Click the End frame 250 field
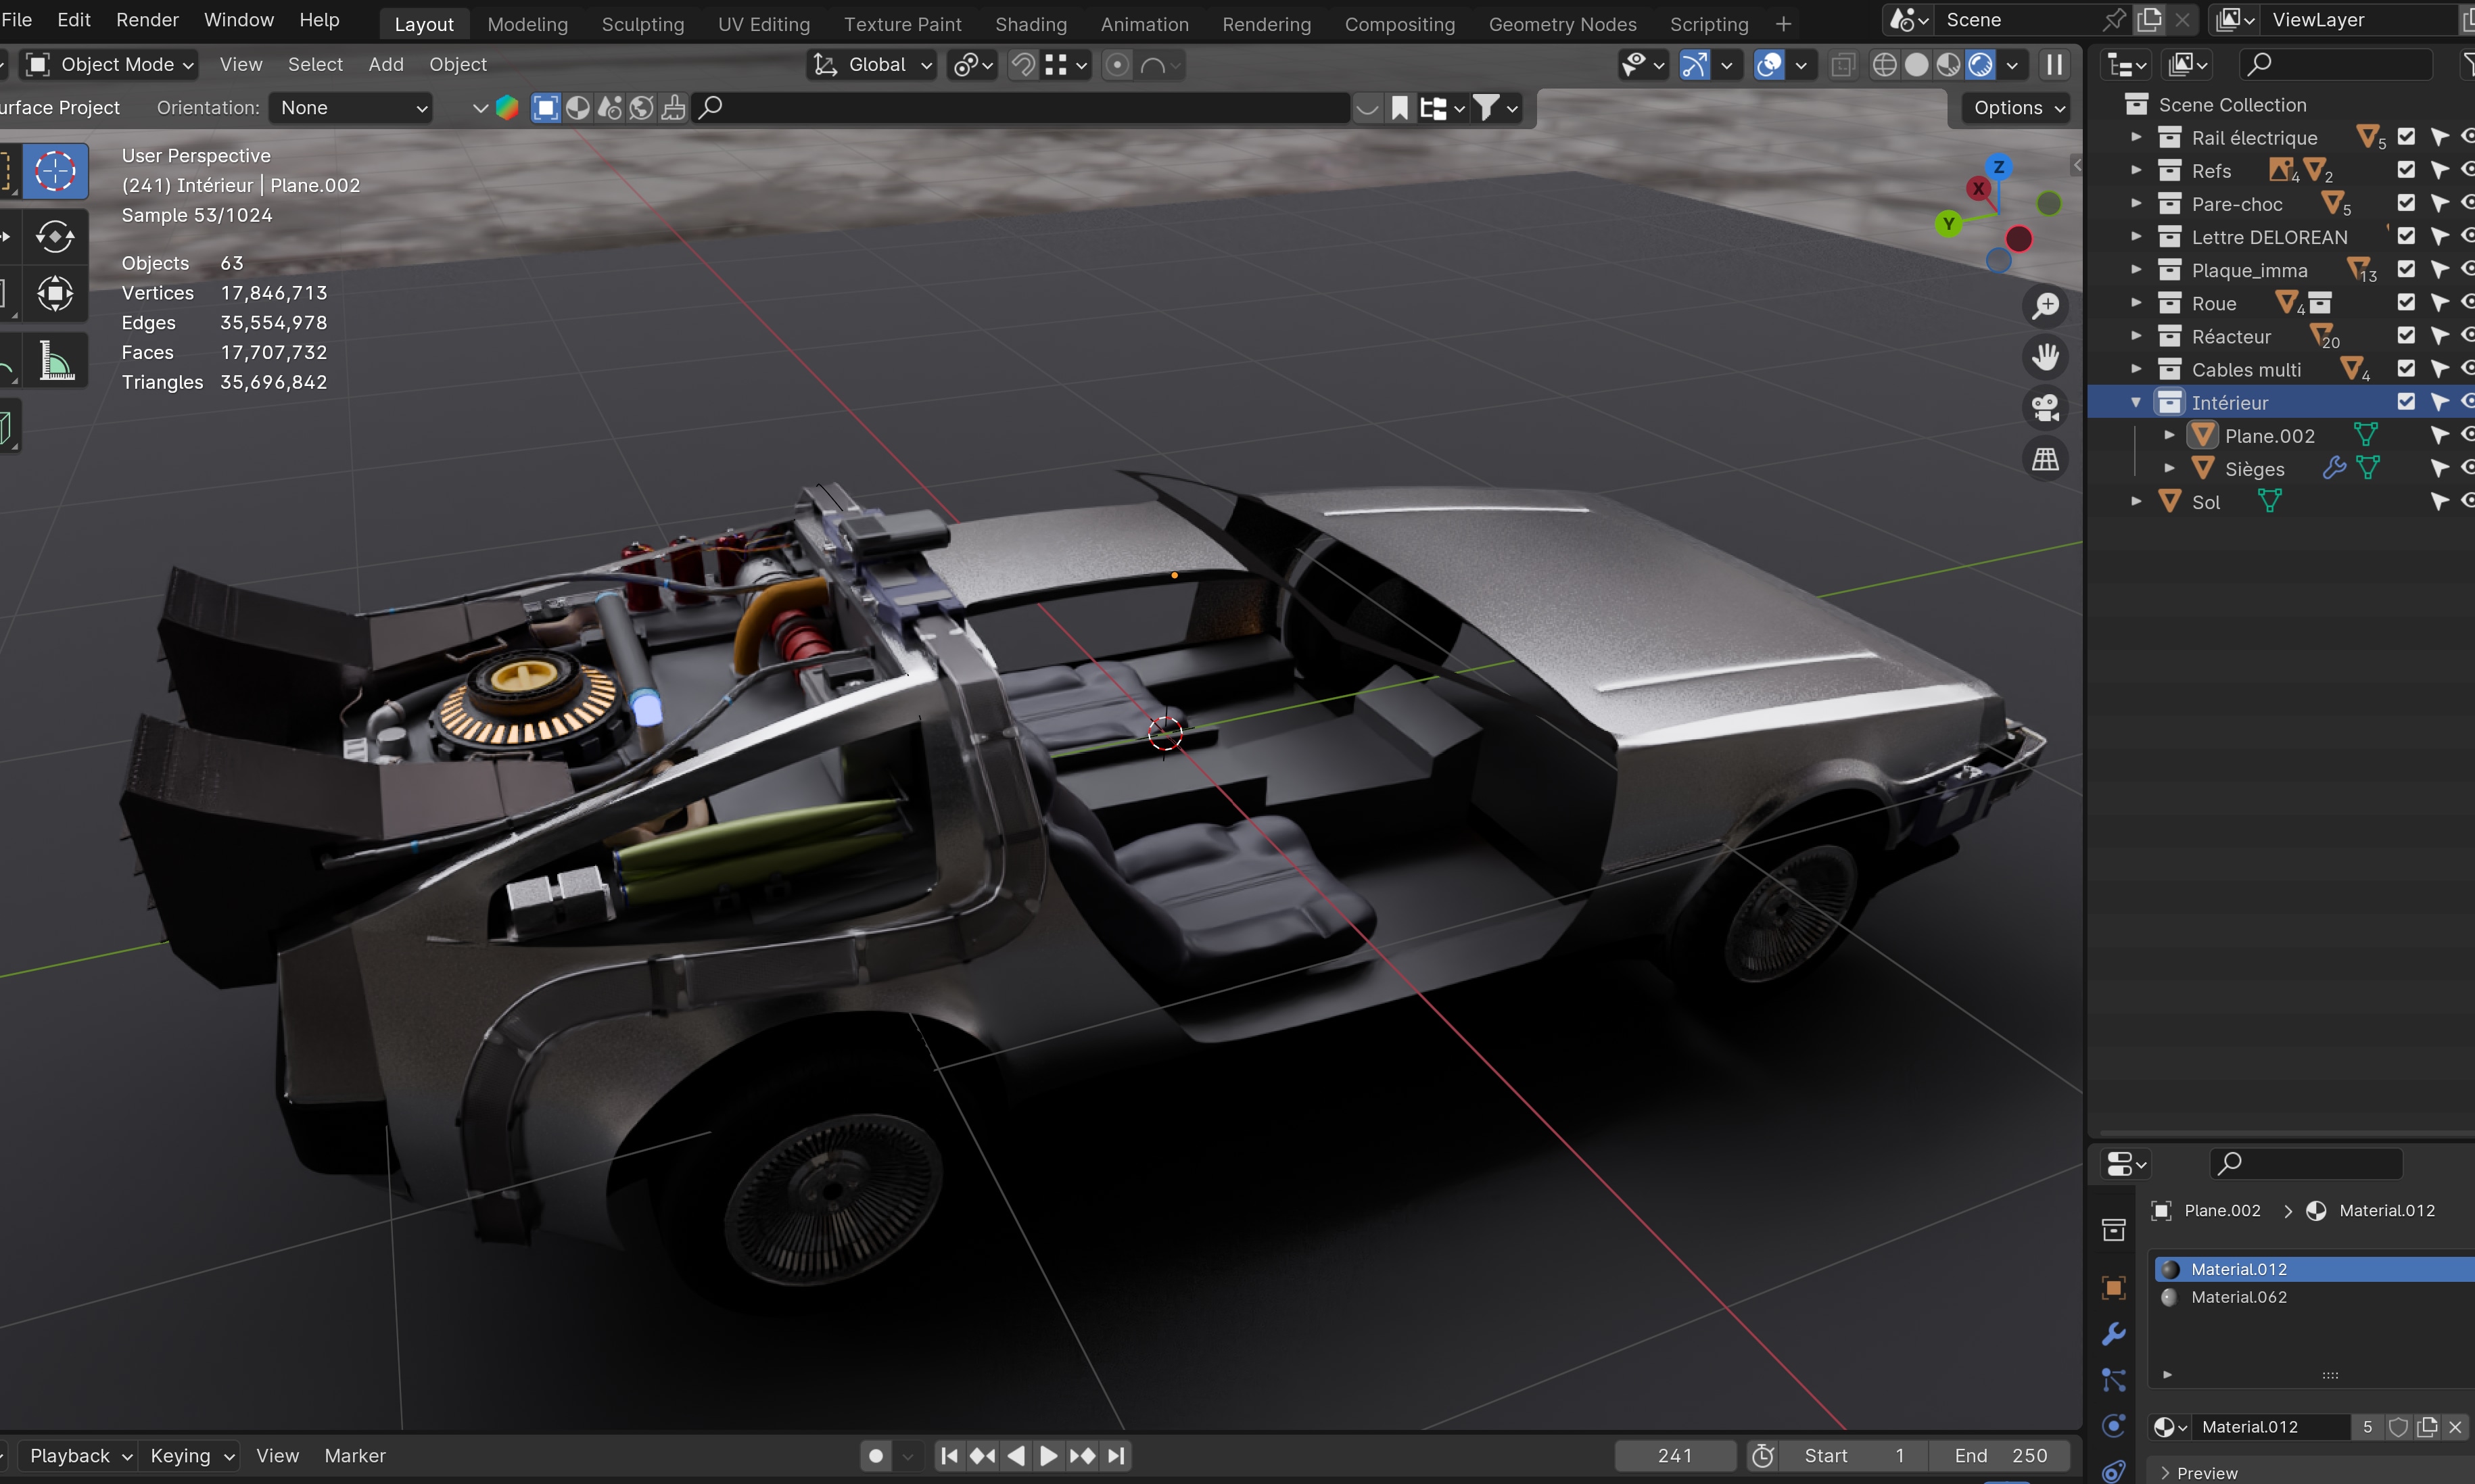Screen dimensions: 2475x1484 tap(1999, 1456)
